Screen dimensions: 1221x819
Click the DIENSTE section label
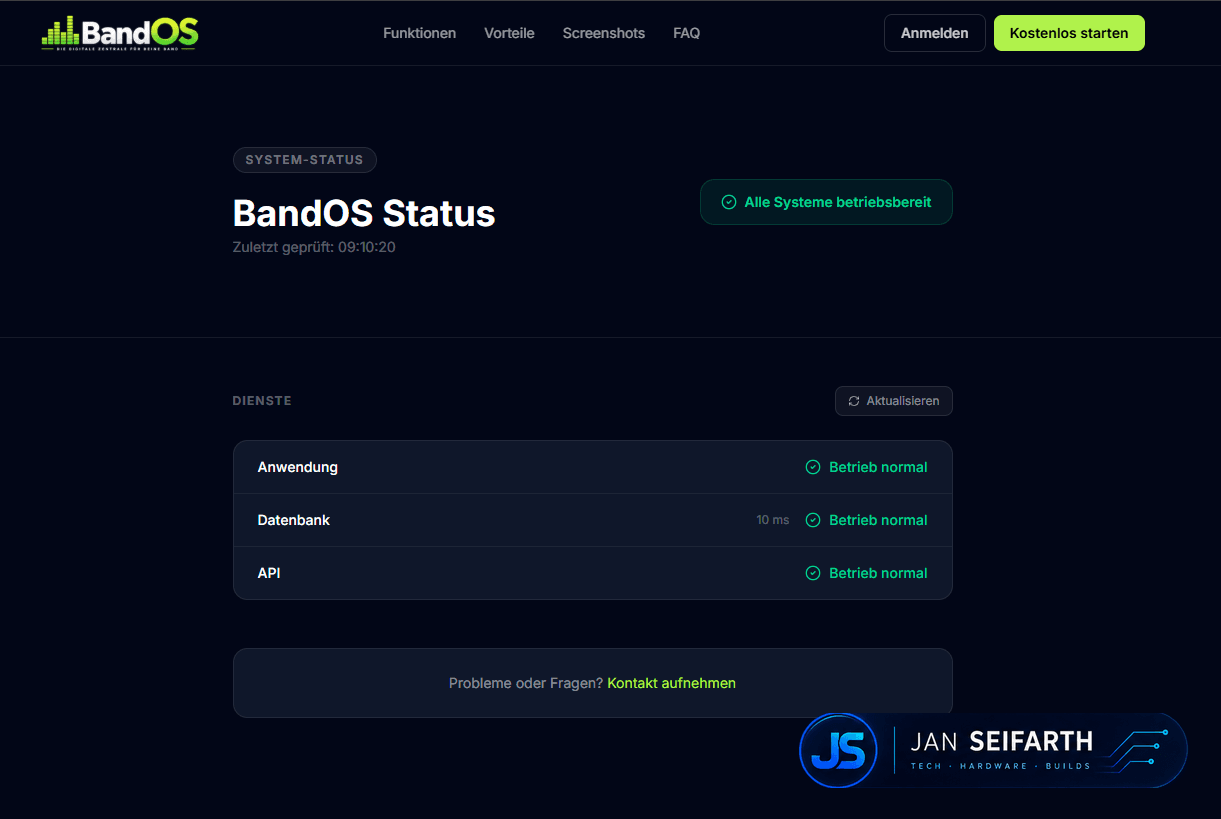(262, 401)
